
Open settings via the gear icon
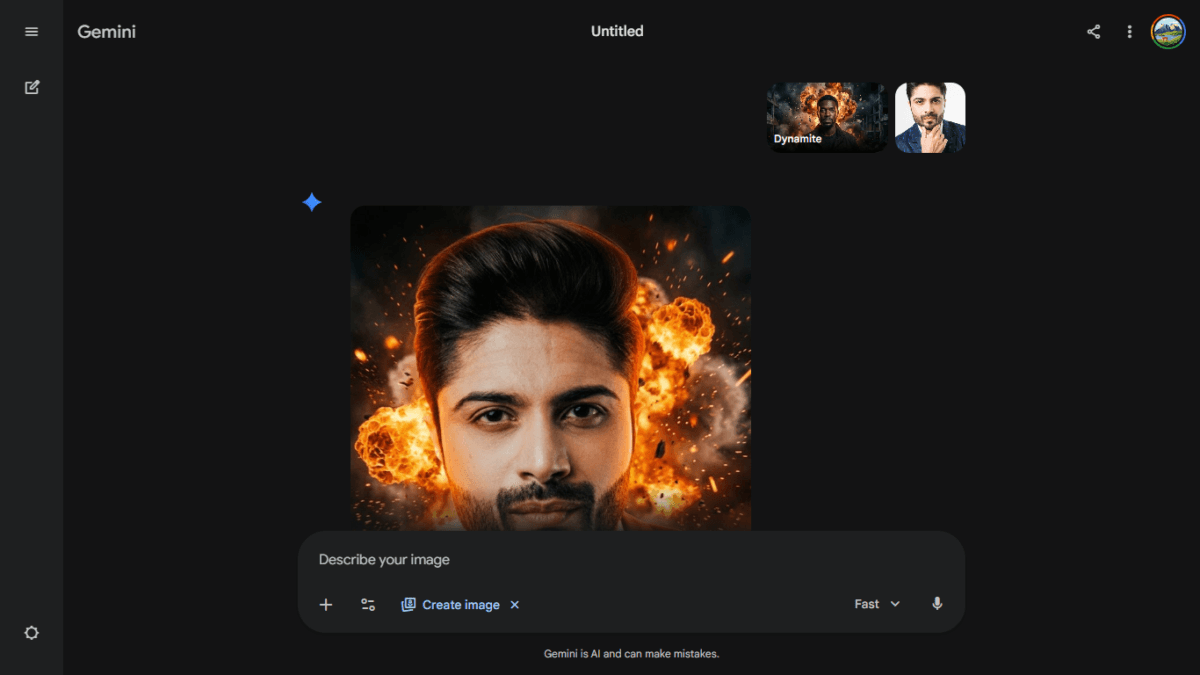tap(31, 633)
